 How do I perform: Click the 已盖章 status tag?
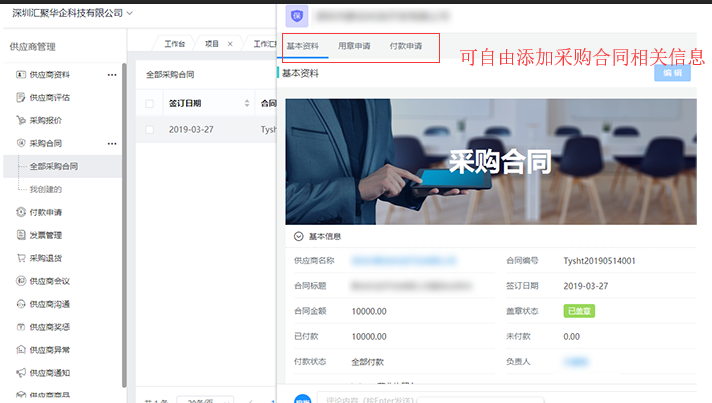[x=579, y=311]
